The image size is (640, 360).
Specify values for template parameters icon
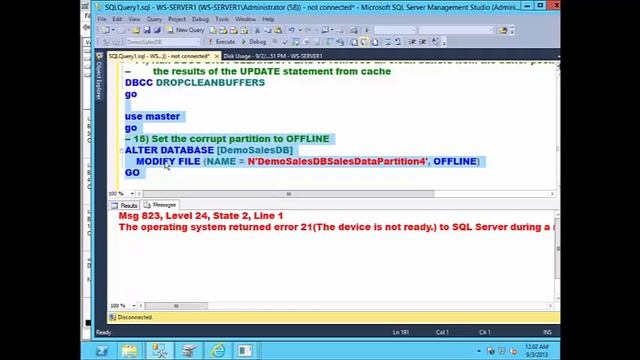tap(436, 42)
